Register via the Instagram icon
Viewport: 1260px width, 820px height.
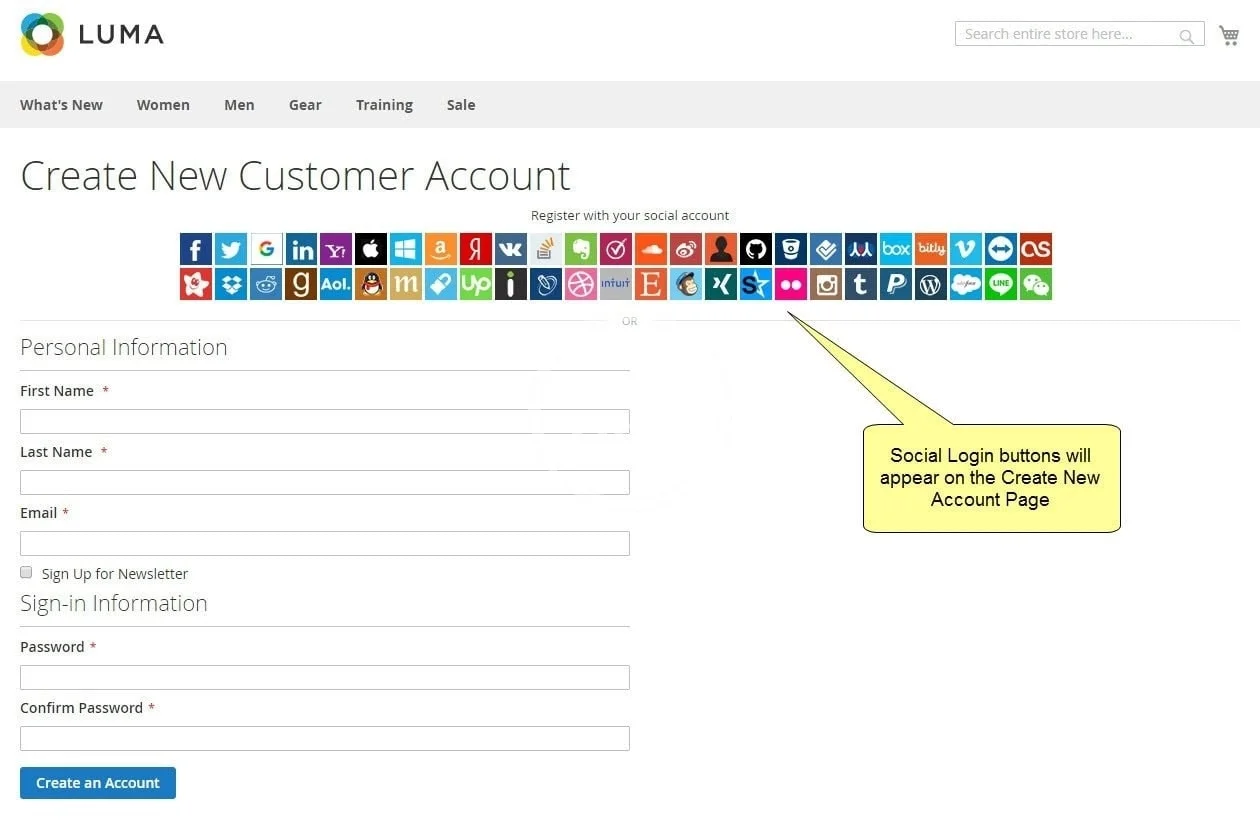(x=826, y=284)
